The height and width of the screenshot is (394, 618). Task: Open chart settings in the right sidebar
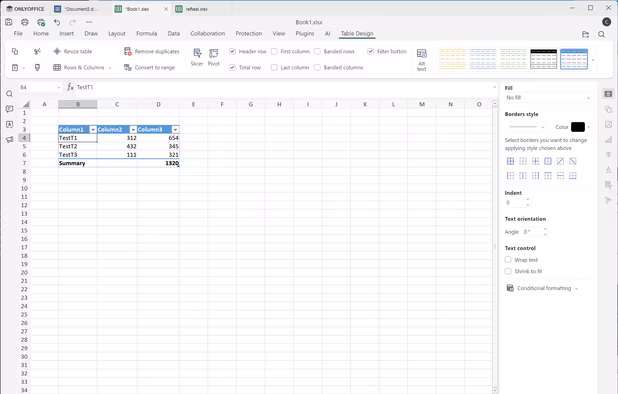(x=608, y=139)
